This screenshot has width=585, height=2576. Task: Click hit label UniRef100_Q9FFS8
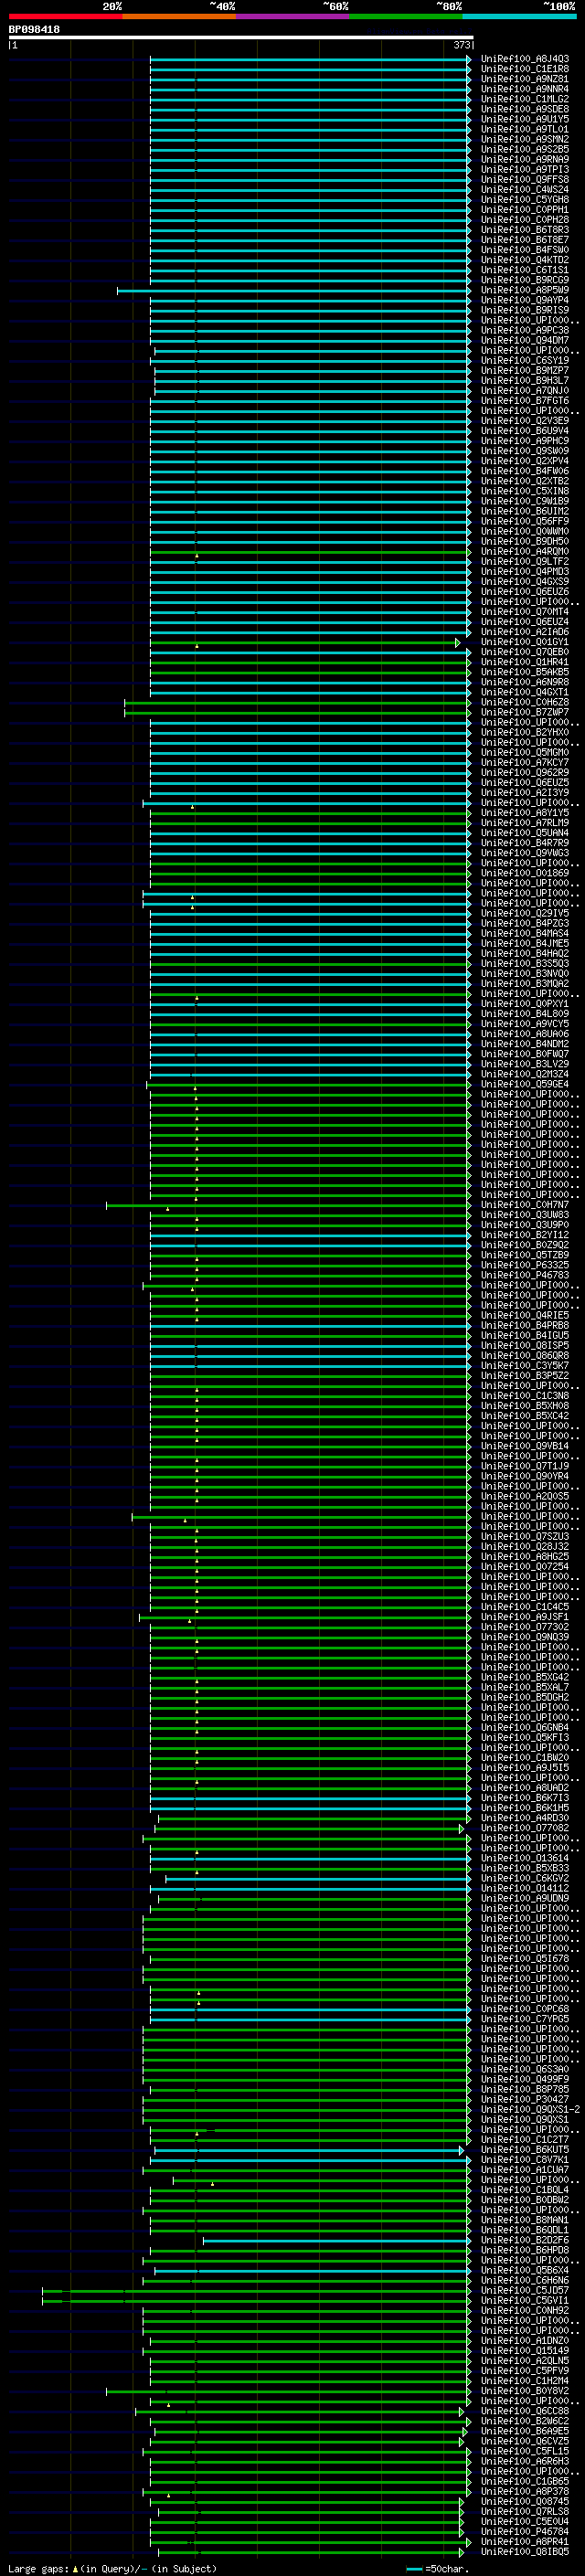tap(525, 180)
